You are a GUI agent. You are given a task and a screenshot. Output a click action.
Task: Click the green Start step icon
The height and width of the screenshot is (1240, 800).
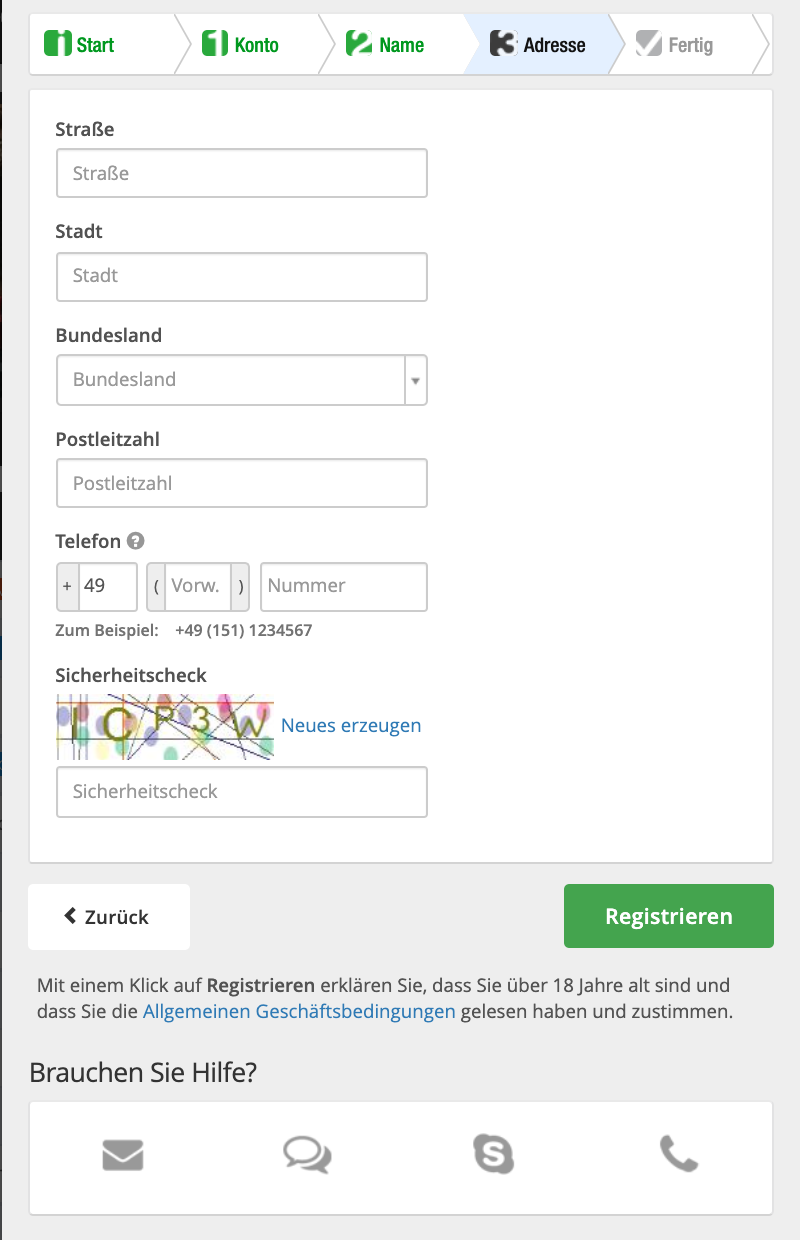[x=58, y=43]
